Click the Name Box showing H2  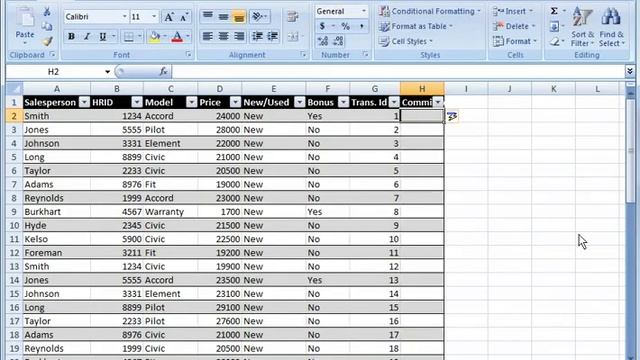point(53,72)
